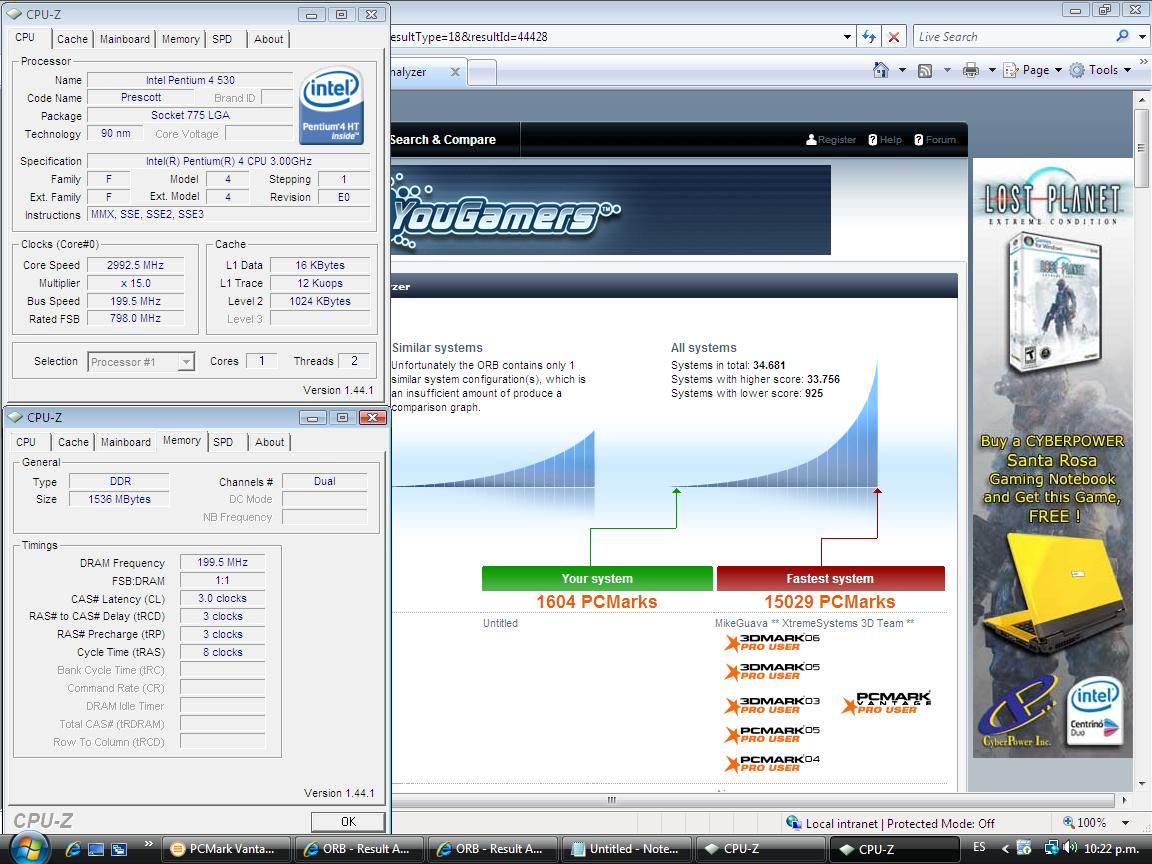Click Search & Compare on ORB header
The height and width of the screenshot is (864, 1152).
click(x=443, y=140)
